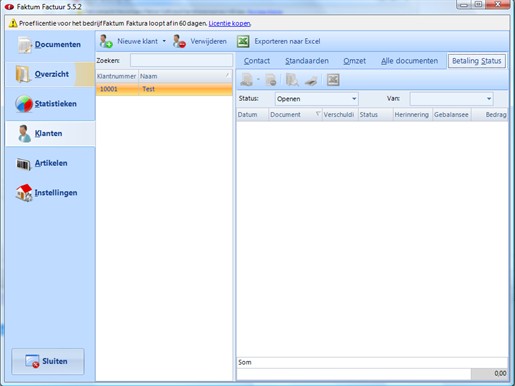Click the Som label row
The height and width of the screenshot is (386, 515).
click(x=372, y=362)
